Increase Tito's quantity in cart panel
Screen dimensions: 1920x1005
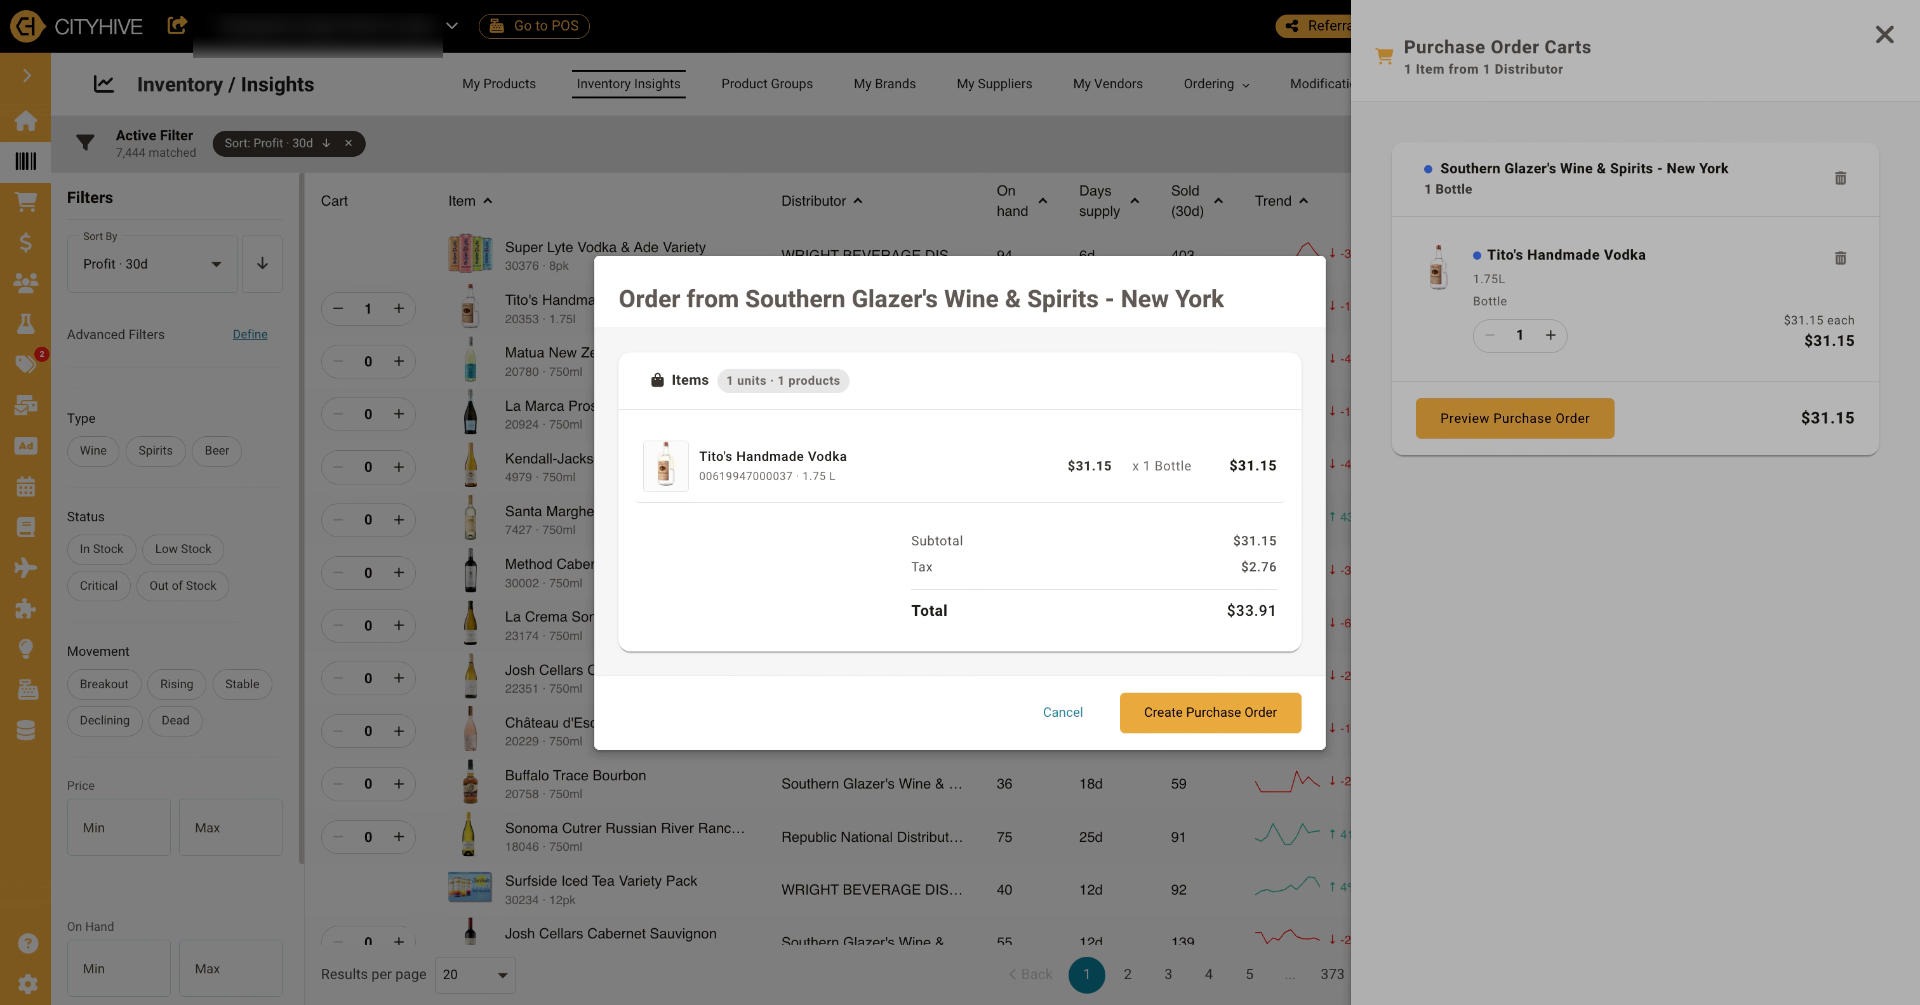1550,336
